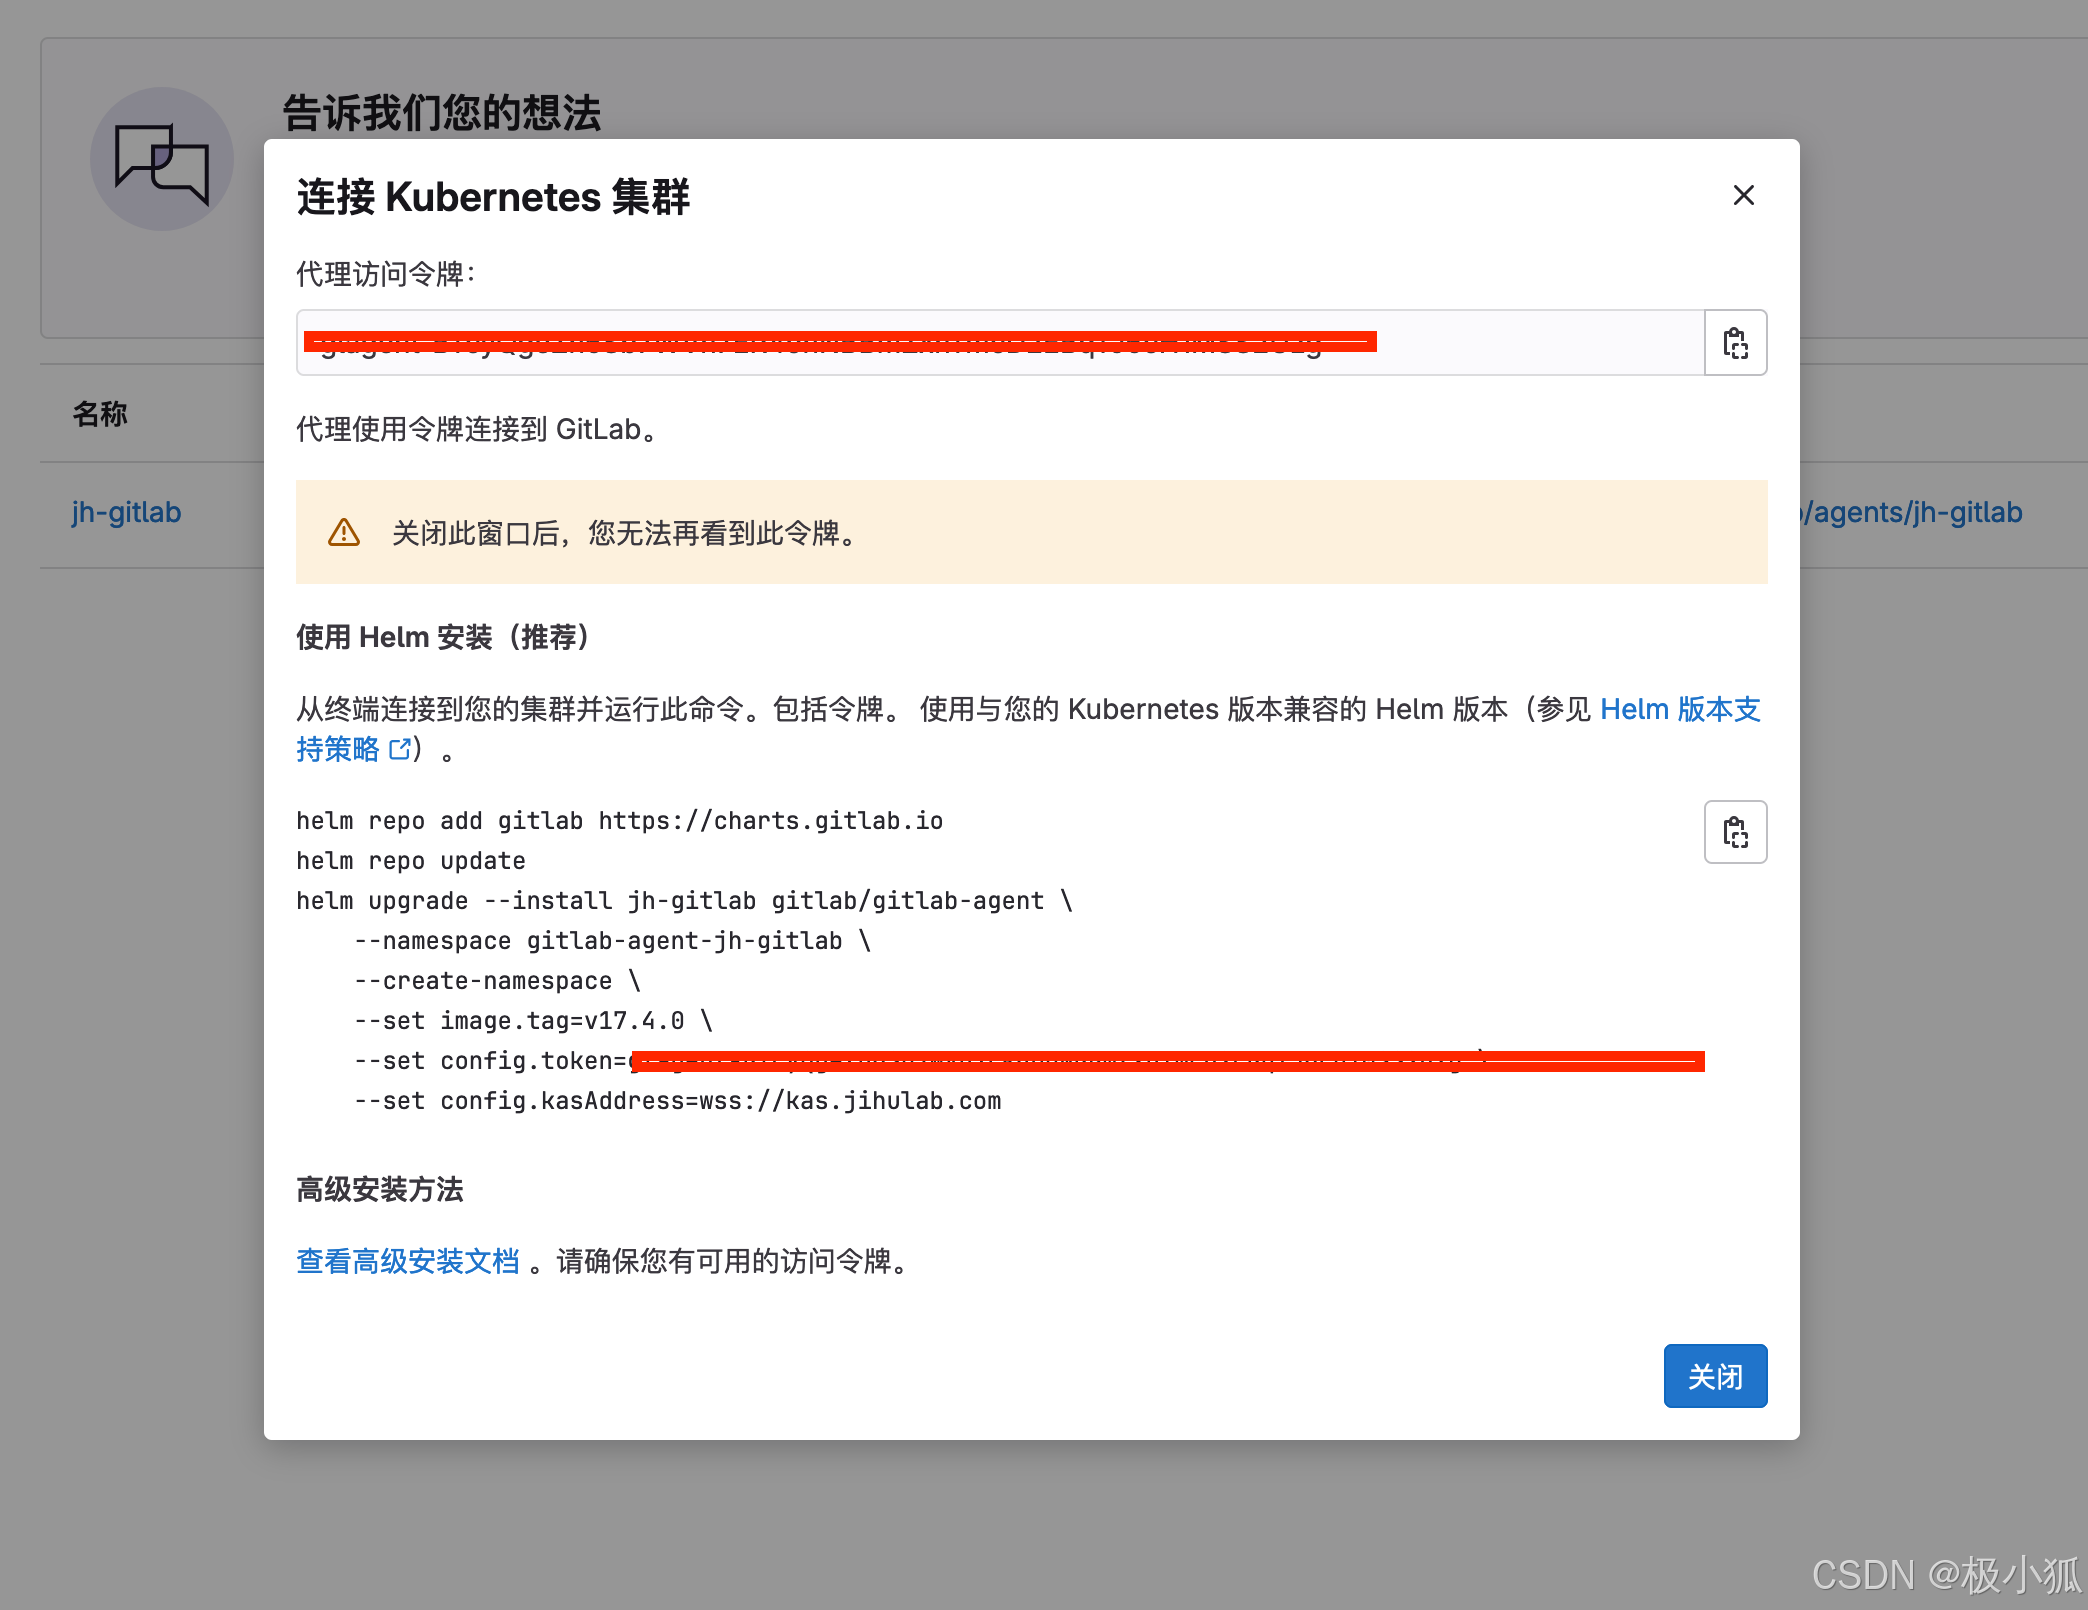This screenshot has height=1610, width=2088.
Task: Click the blue 关闭 button
Action: (x=1715, y=1376)
